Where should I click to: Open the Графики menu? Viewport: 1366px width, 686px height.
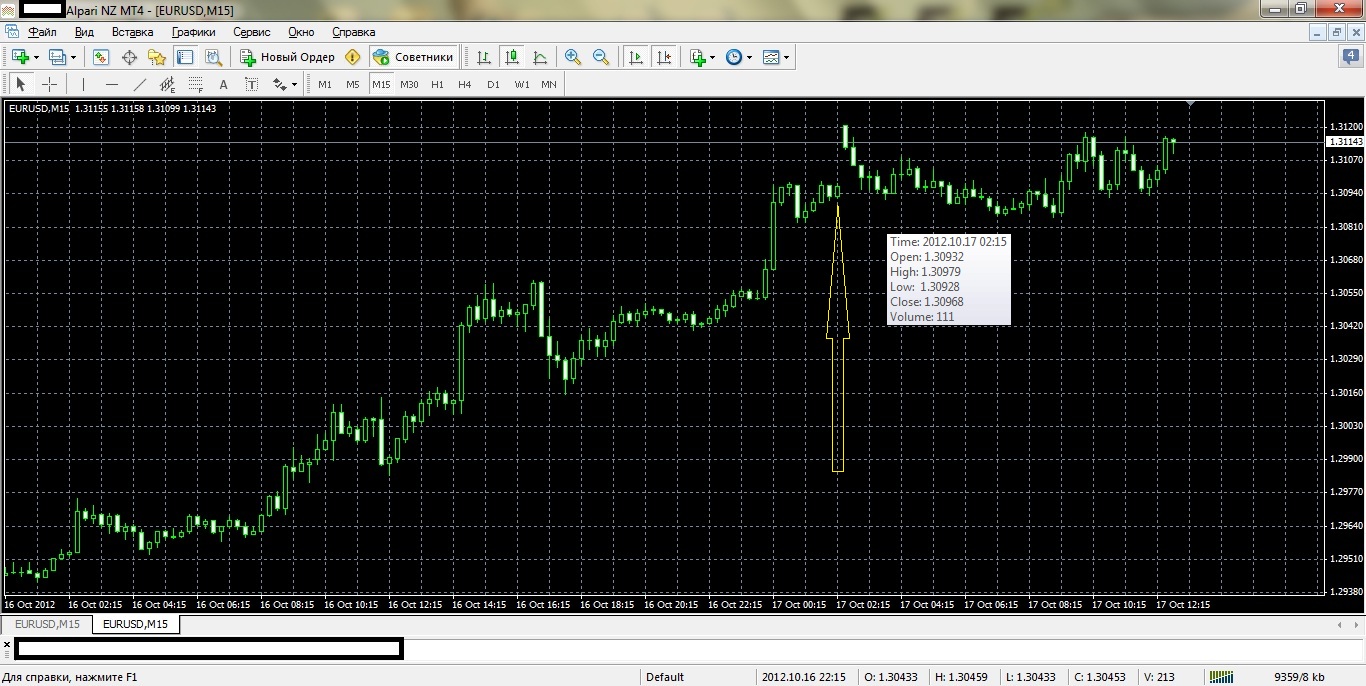(x=193, y=32)
